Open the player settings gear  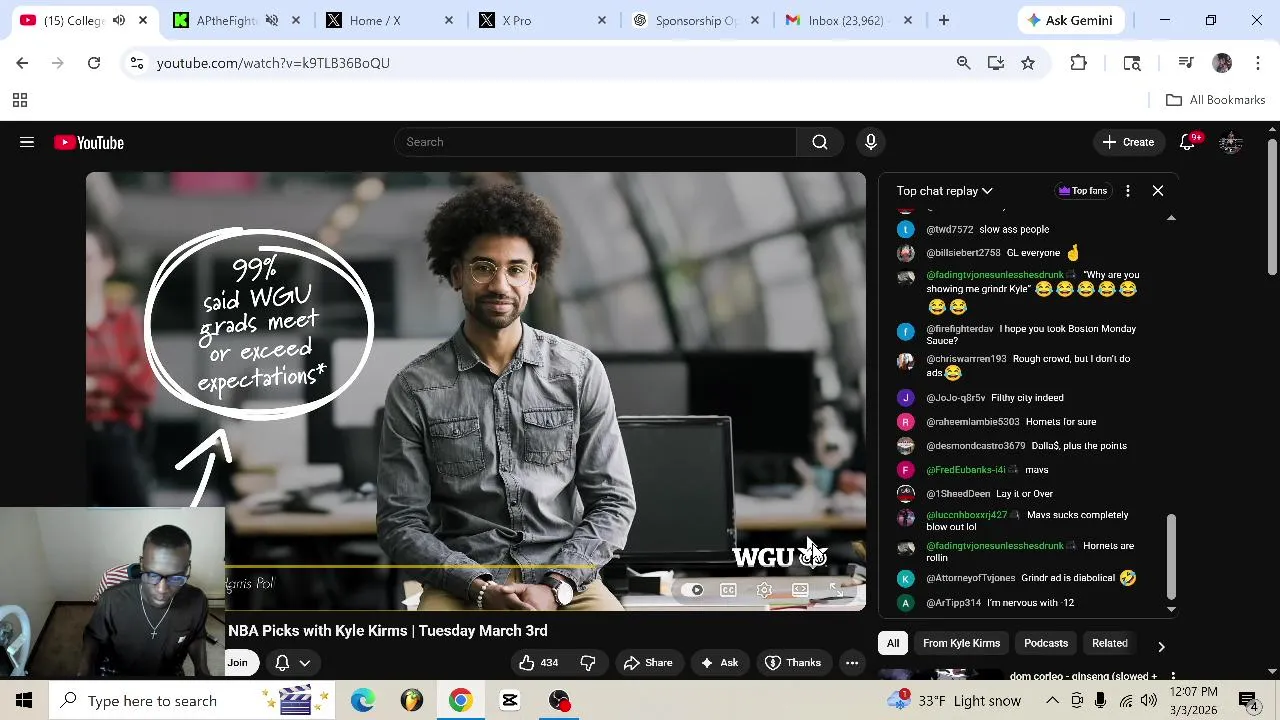[764, 590]
